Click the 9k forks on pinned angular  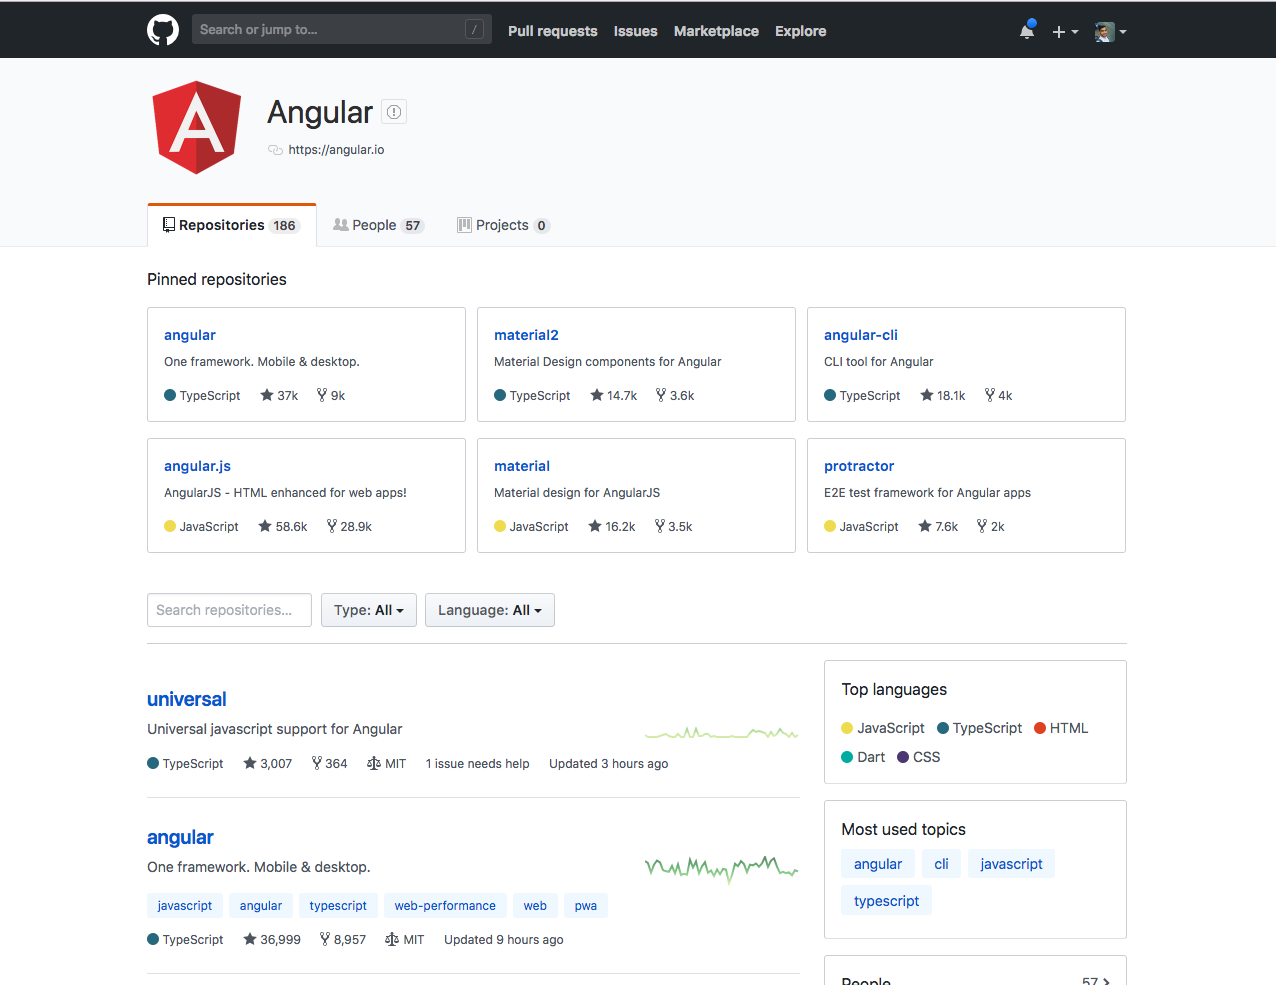(x=331, y=395)
